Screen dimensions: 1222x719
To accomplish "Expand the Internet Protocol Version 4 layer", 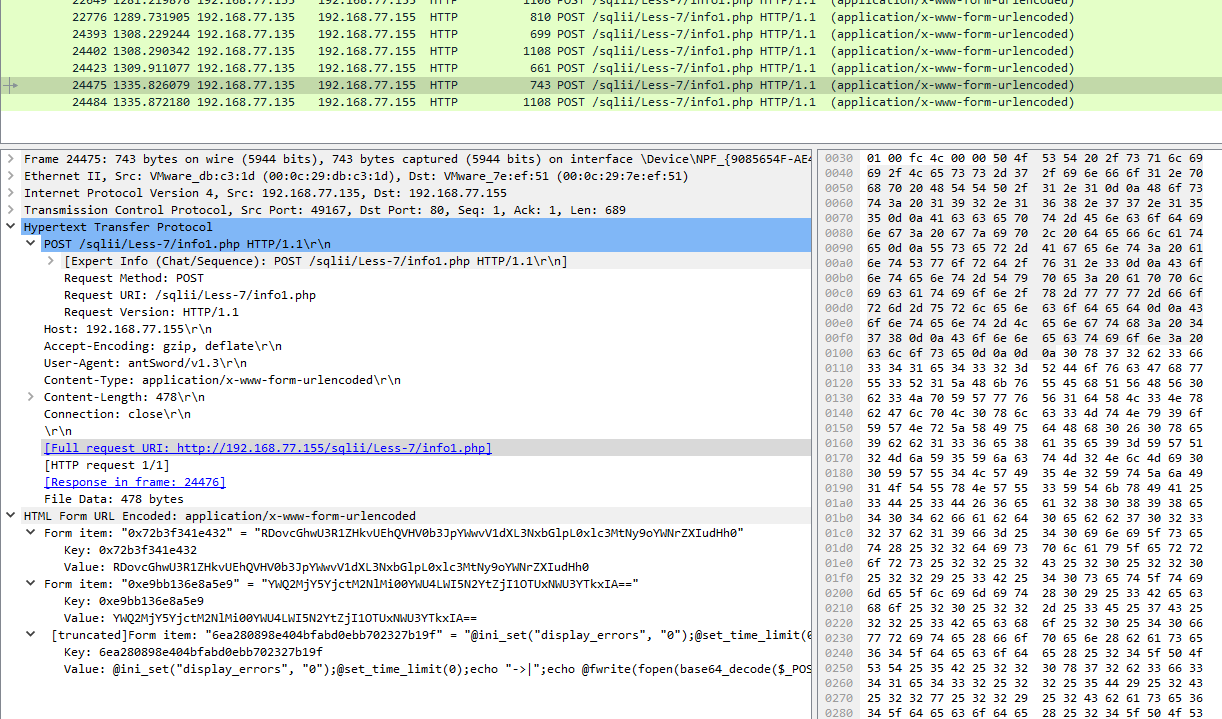I will pos(11,193).
